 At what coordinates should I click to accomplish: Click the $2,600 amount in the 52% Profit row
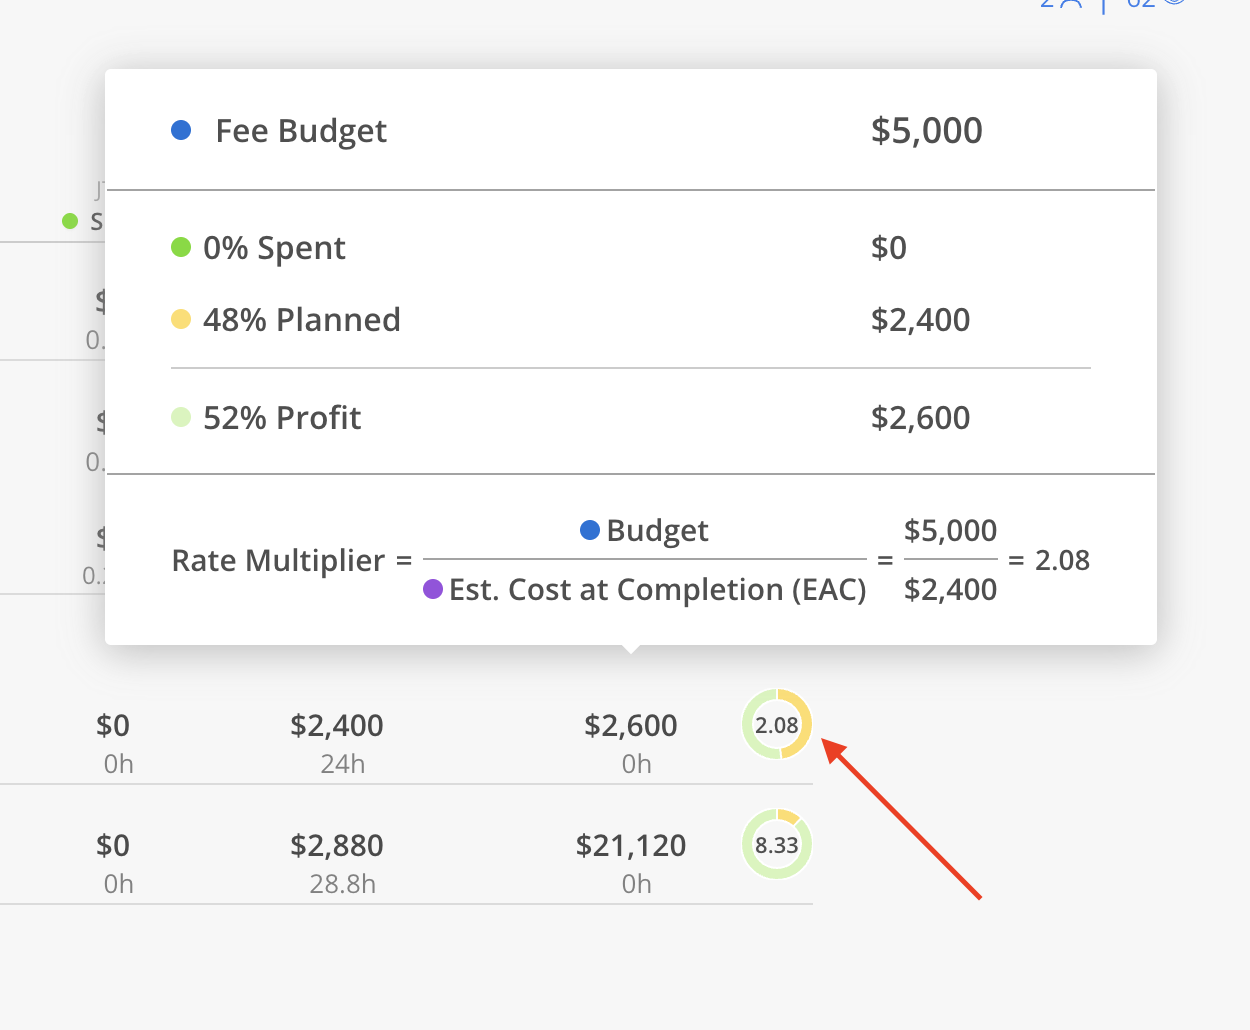[920, 418]
